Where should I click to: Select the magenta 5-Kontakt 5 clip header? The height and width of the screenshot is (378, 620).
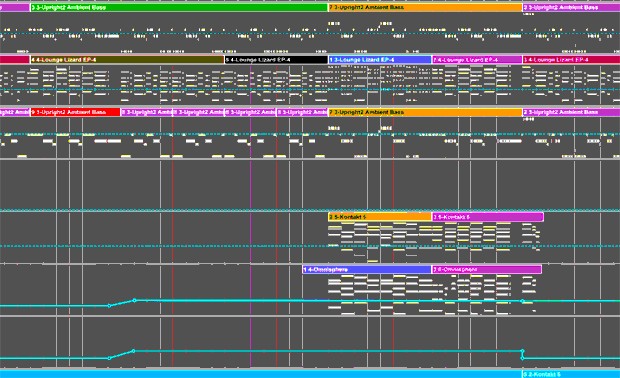(x=488, y=217)
